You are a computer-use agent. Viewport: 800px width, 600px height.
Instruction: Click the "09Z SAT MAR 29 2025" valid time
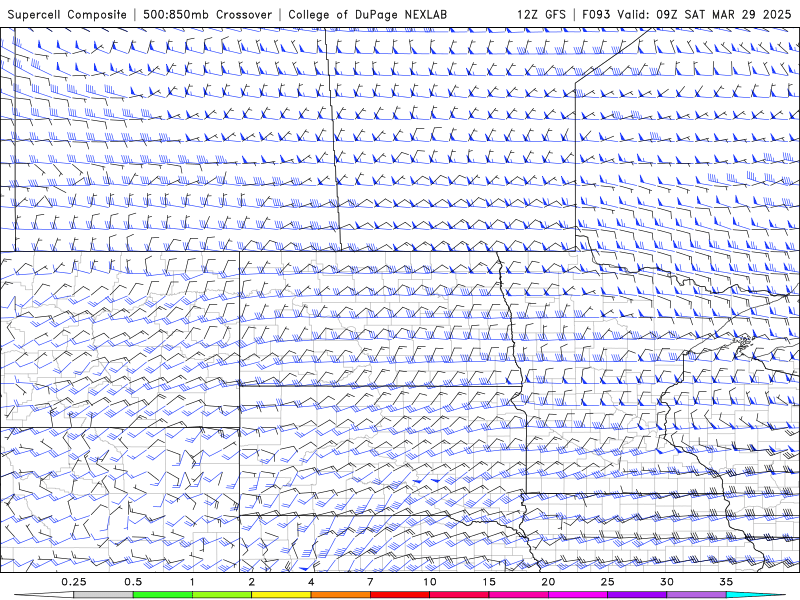tap(723, 15)
